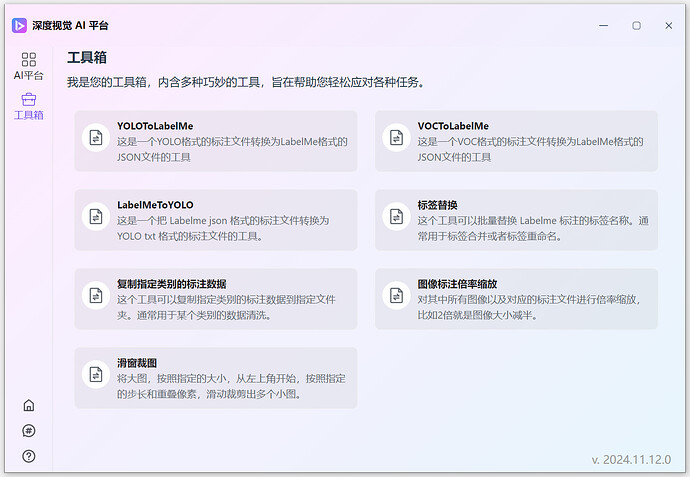Screen dimensions: 690x477
Task: Click the VOCToLabelMe description text
Action: (530, 150)
